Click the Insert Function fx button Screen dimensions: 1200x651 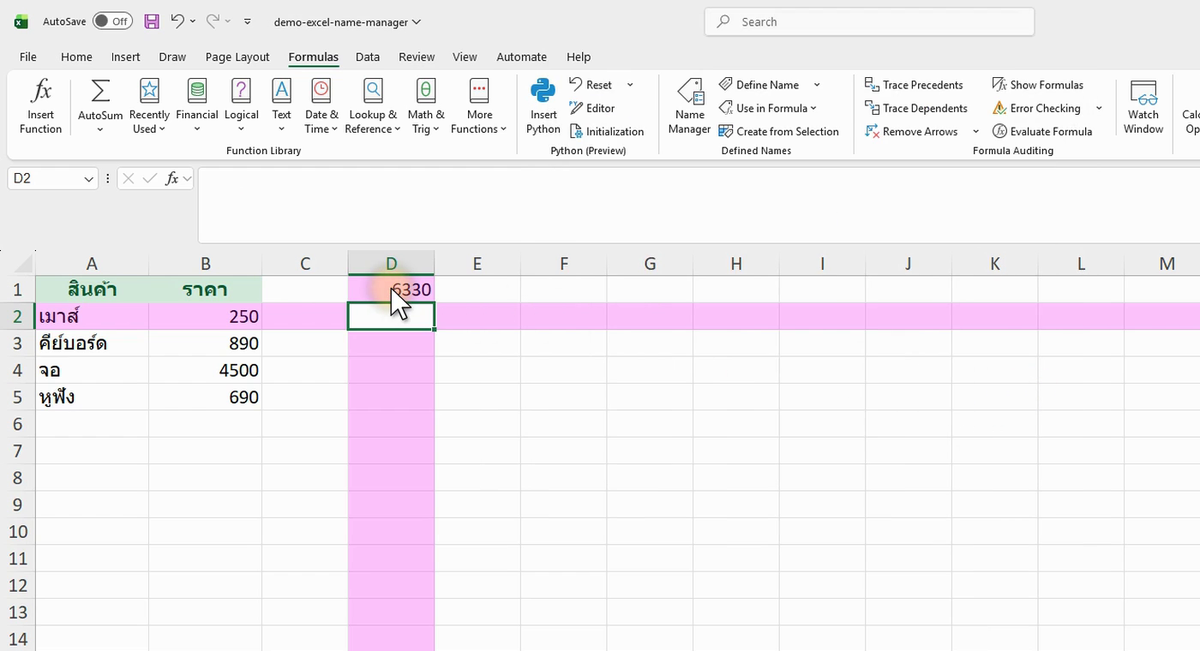tap(41, 108)
